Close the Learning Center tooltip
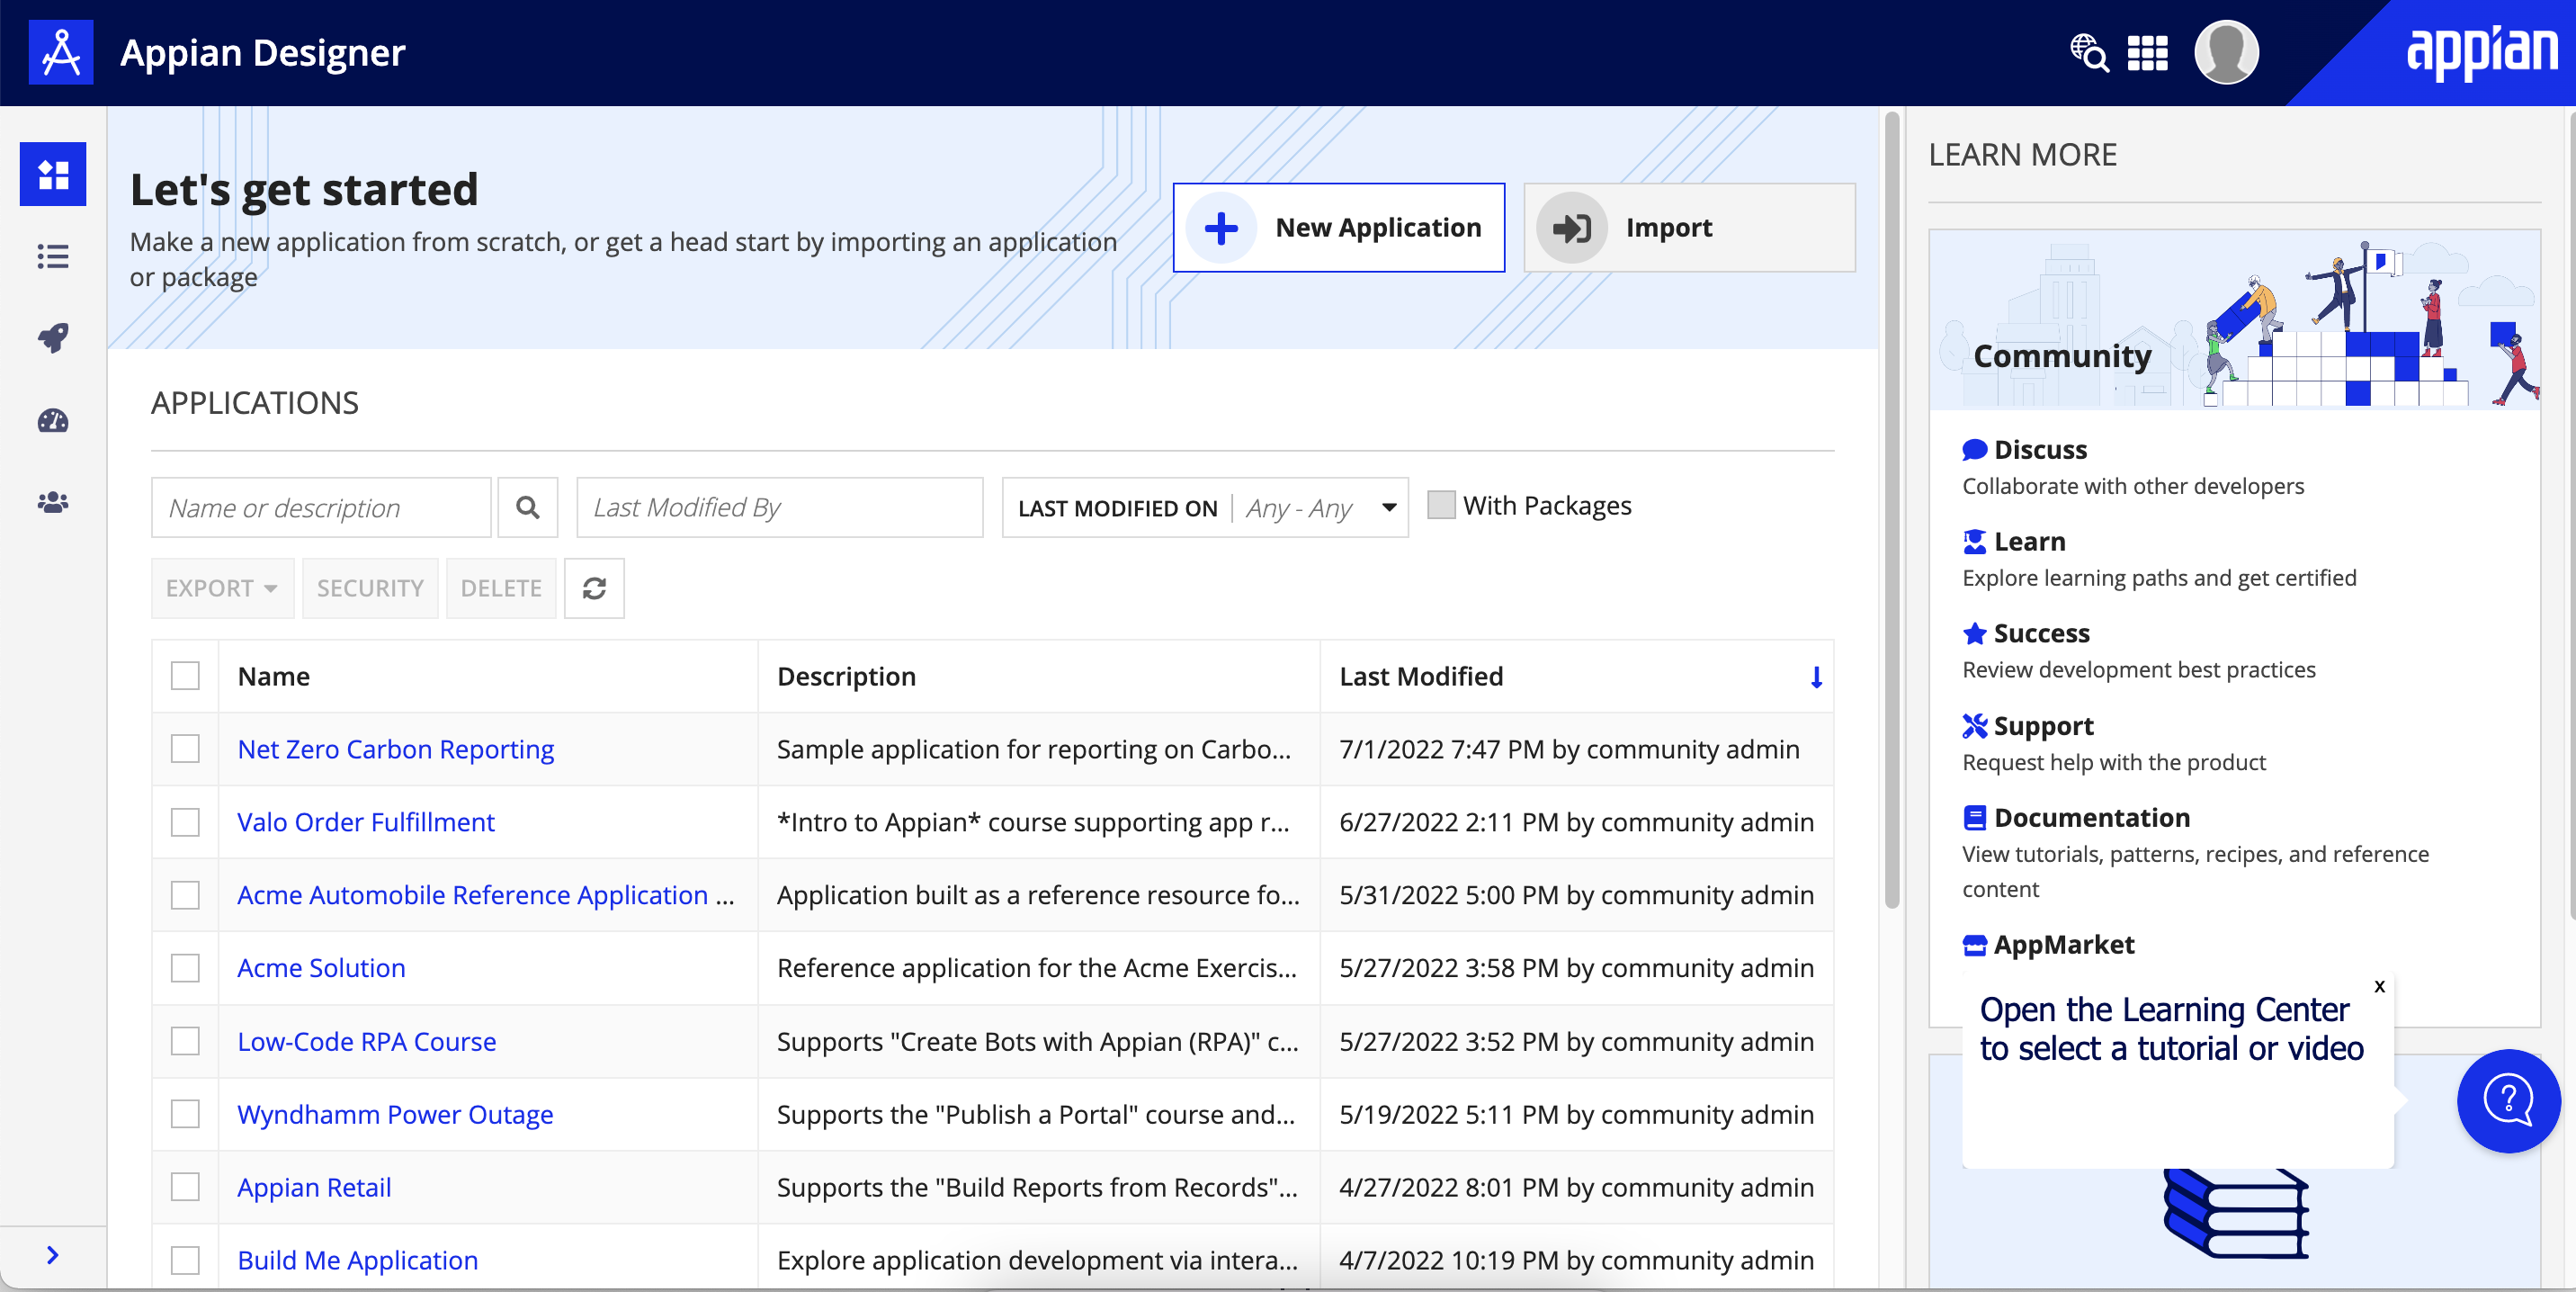The height and width of the screenshot is (1292, 2576). [2380, 986]
